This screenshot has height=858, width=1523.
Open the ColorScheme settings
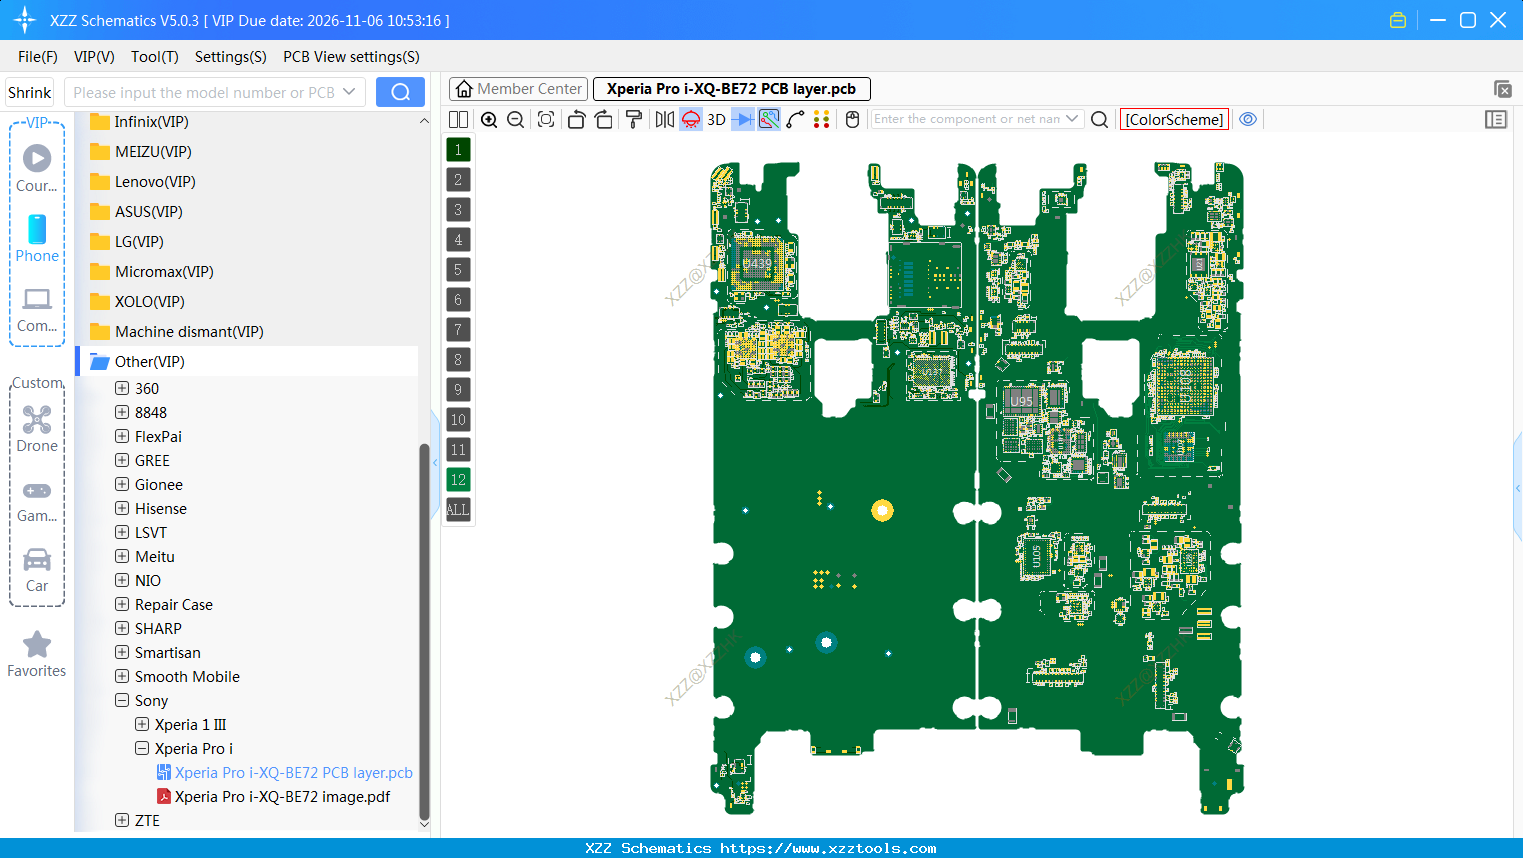click(1174, 118)
